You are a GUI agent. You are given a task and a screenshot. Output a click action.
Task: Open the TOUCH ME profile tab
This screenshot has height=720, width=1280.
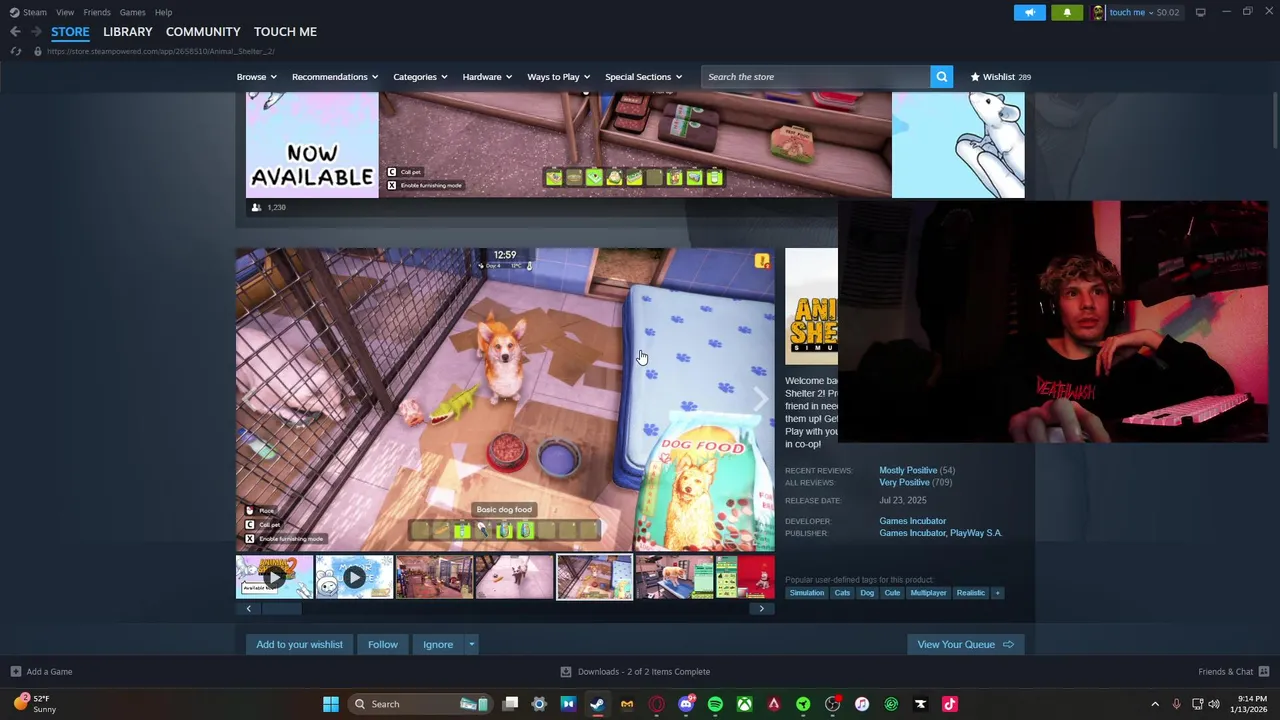tap(285, 32)
